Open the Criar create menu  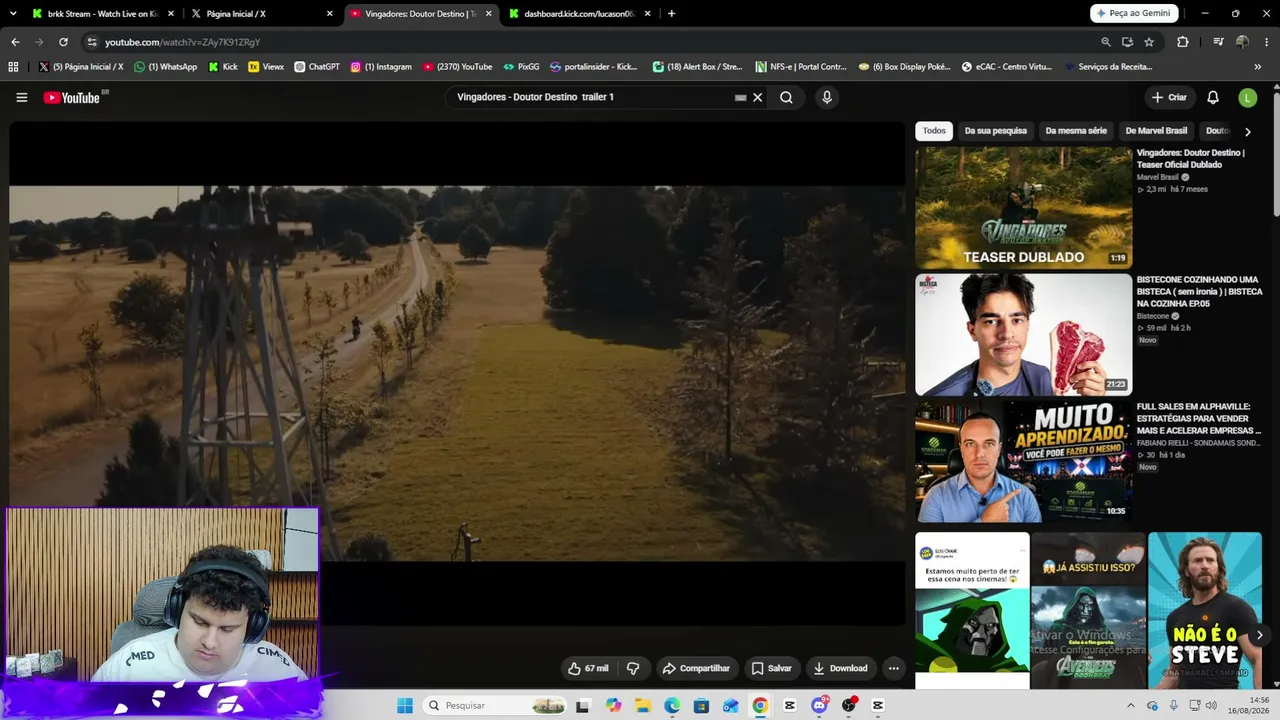tap(1169, 97)
